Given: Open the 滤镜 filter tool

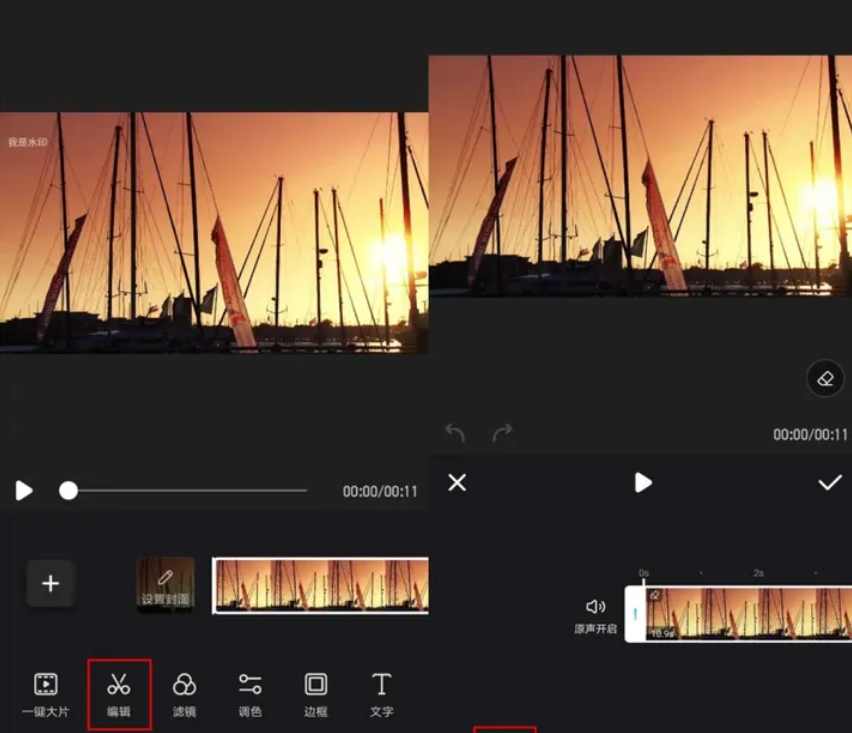Looking at the screenshot, I should point(184,694).
